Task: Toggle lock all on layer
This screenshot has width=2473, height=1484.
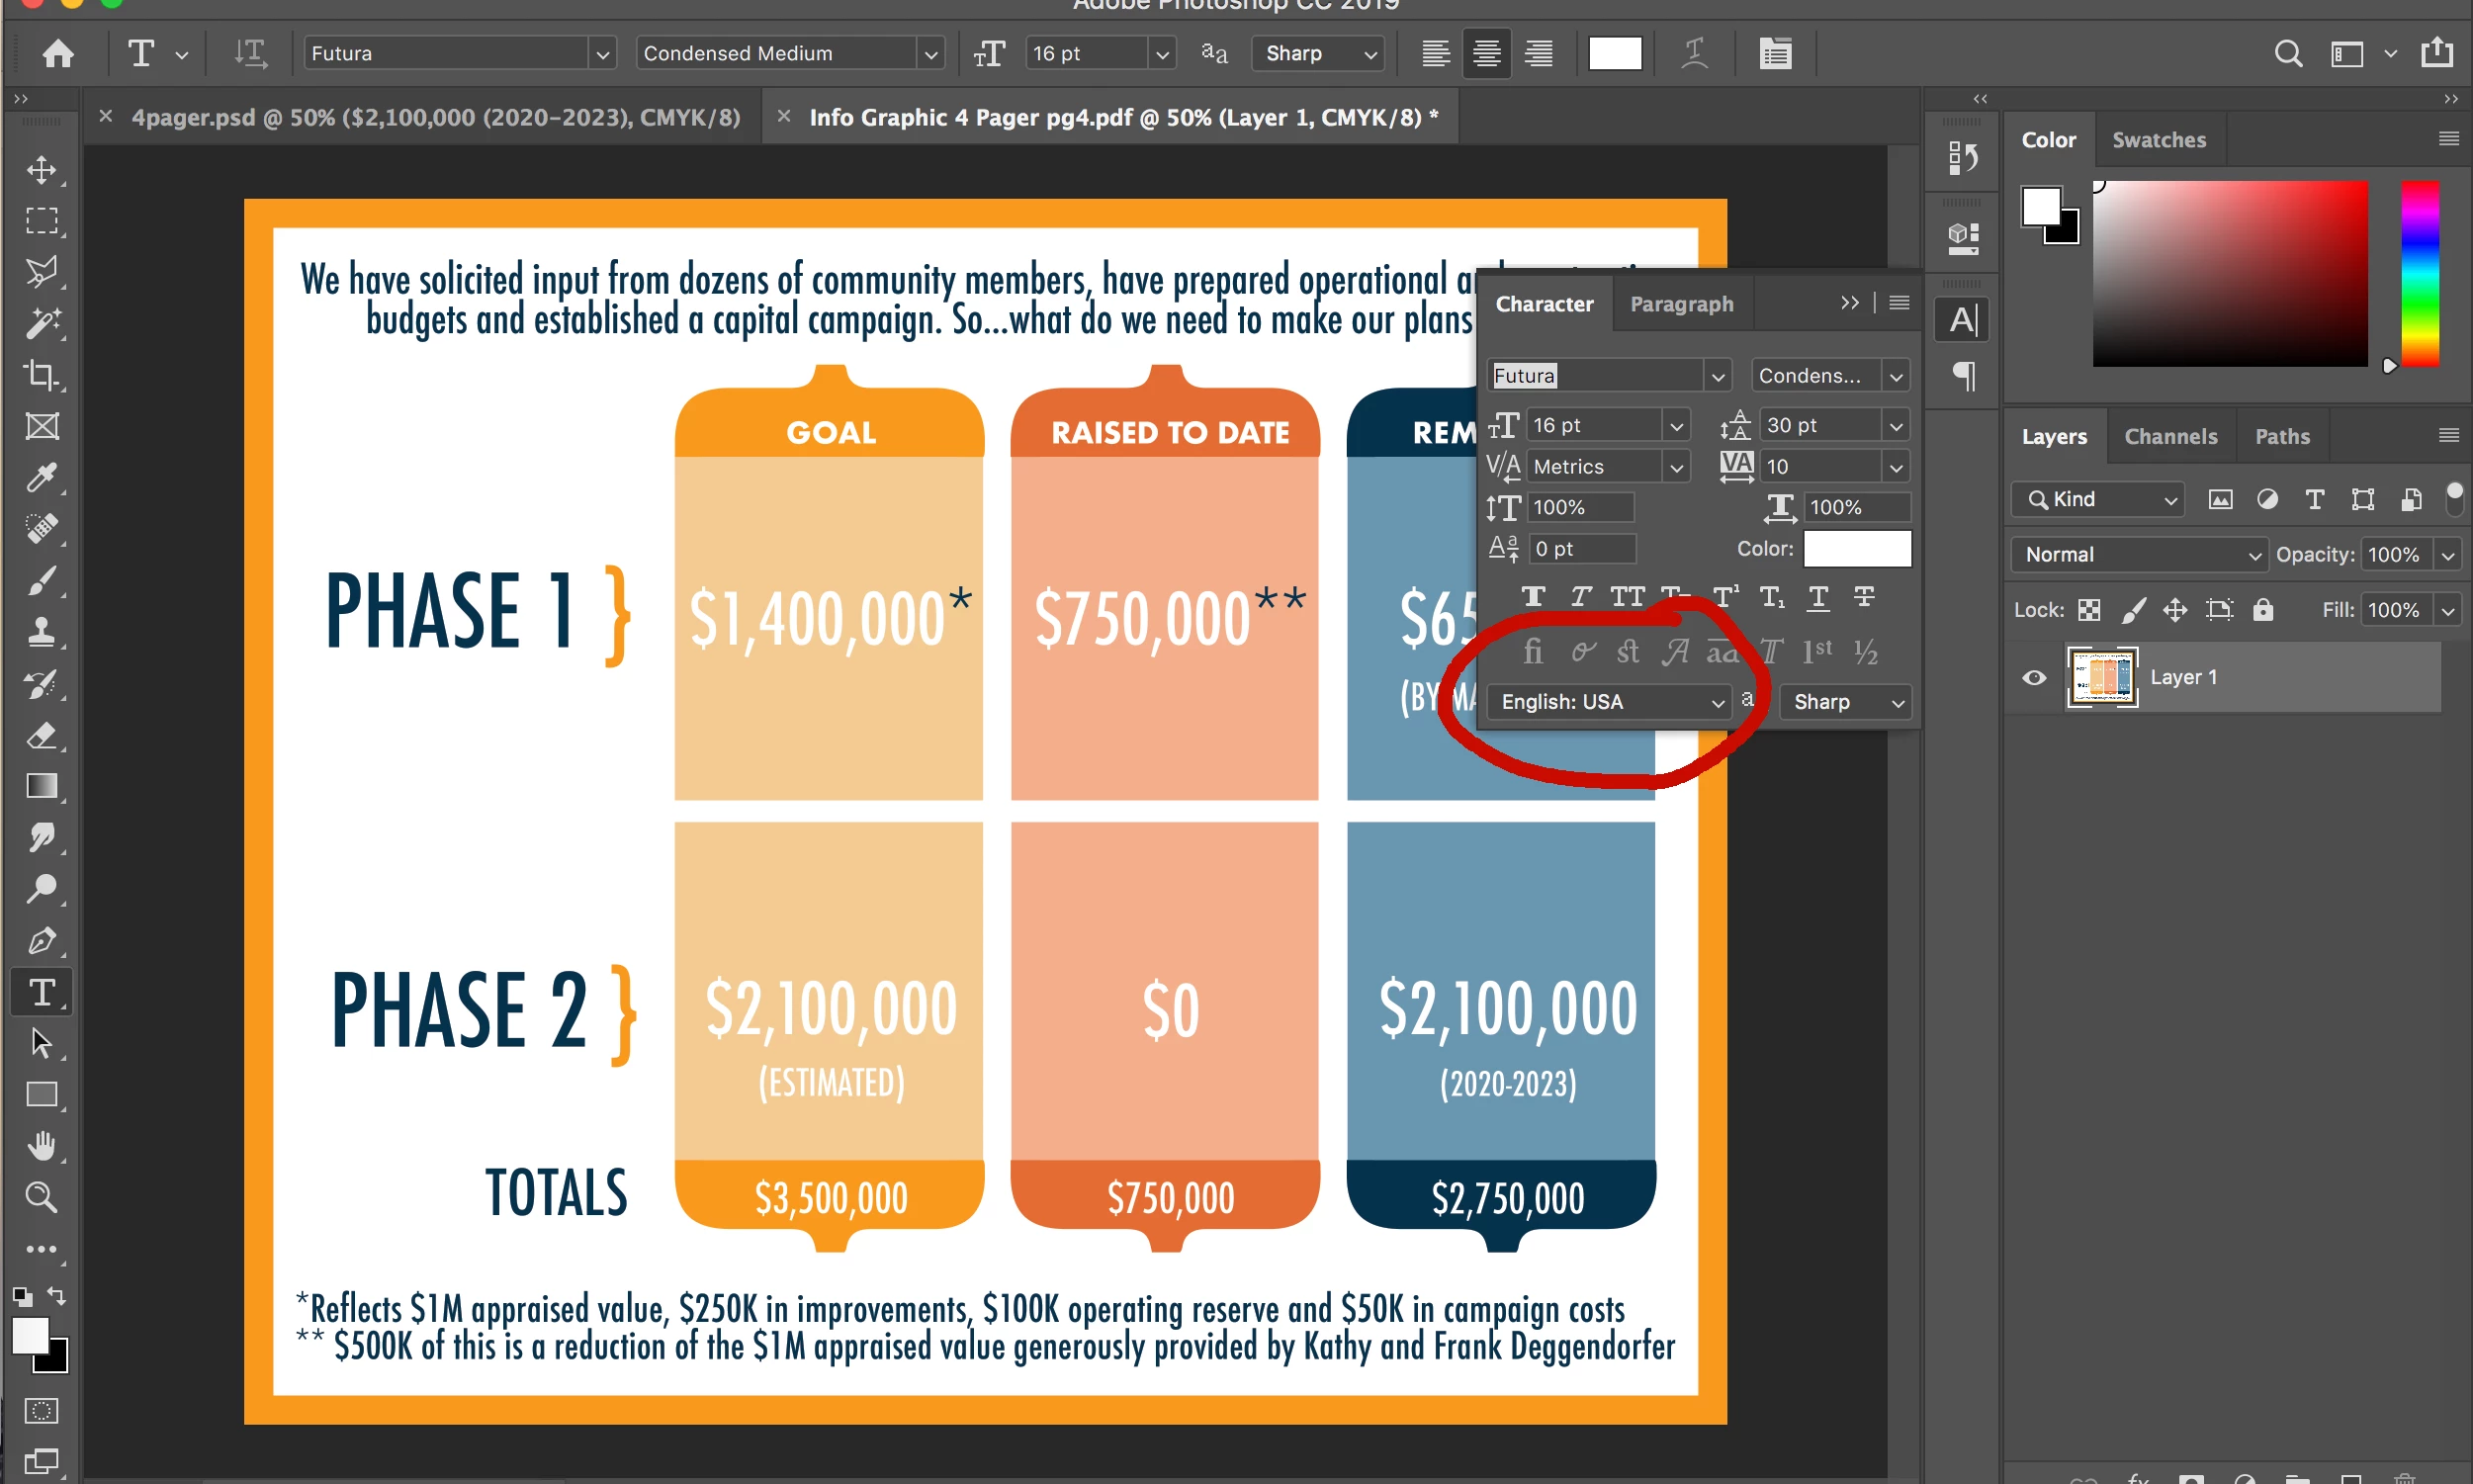Action: pos(2263,610)
